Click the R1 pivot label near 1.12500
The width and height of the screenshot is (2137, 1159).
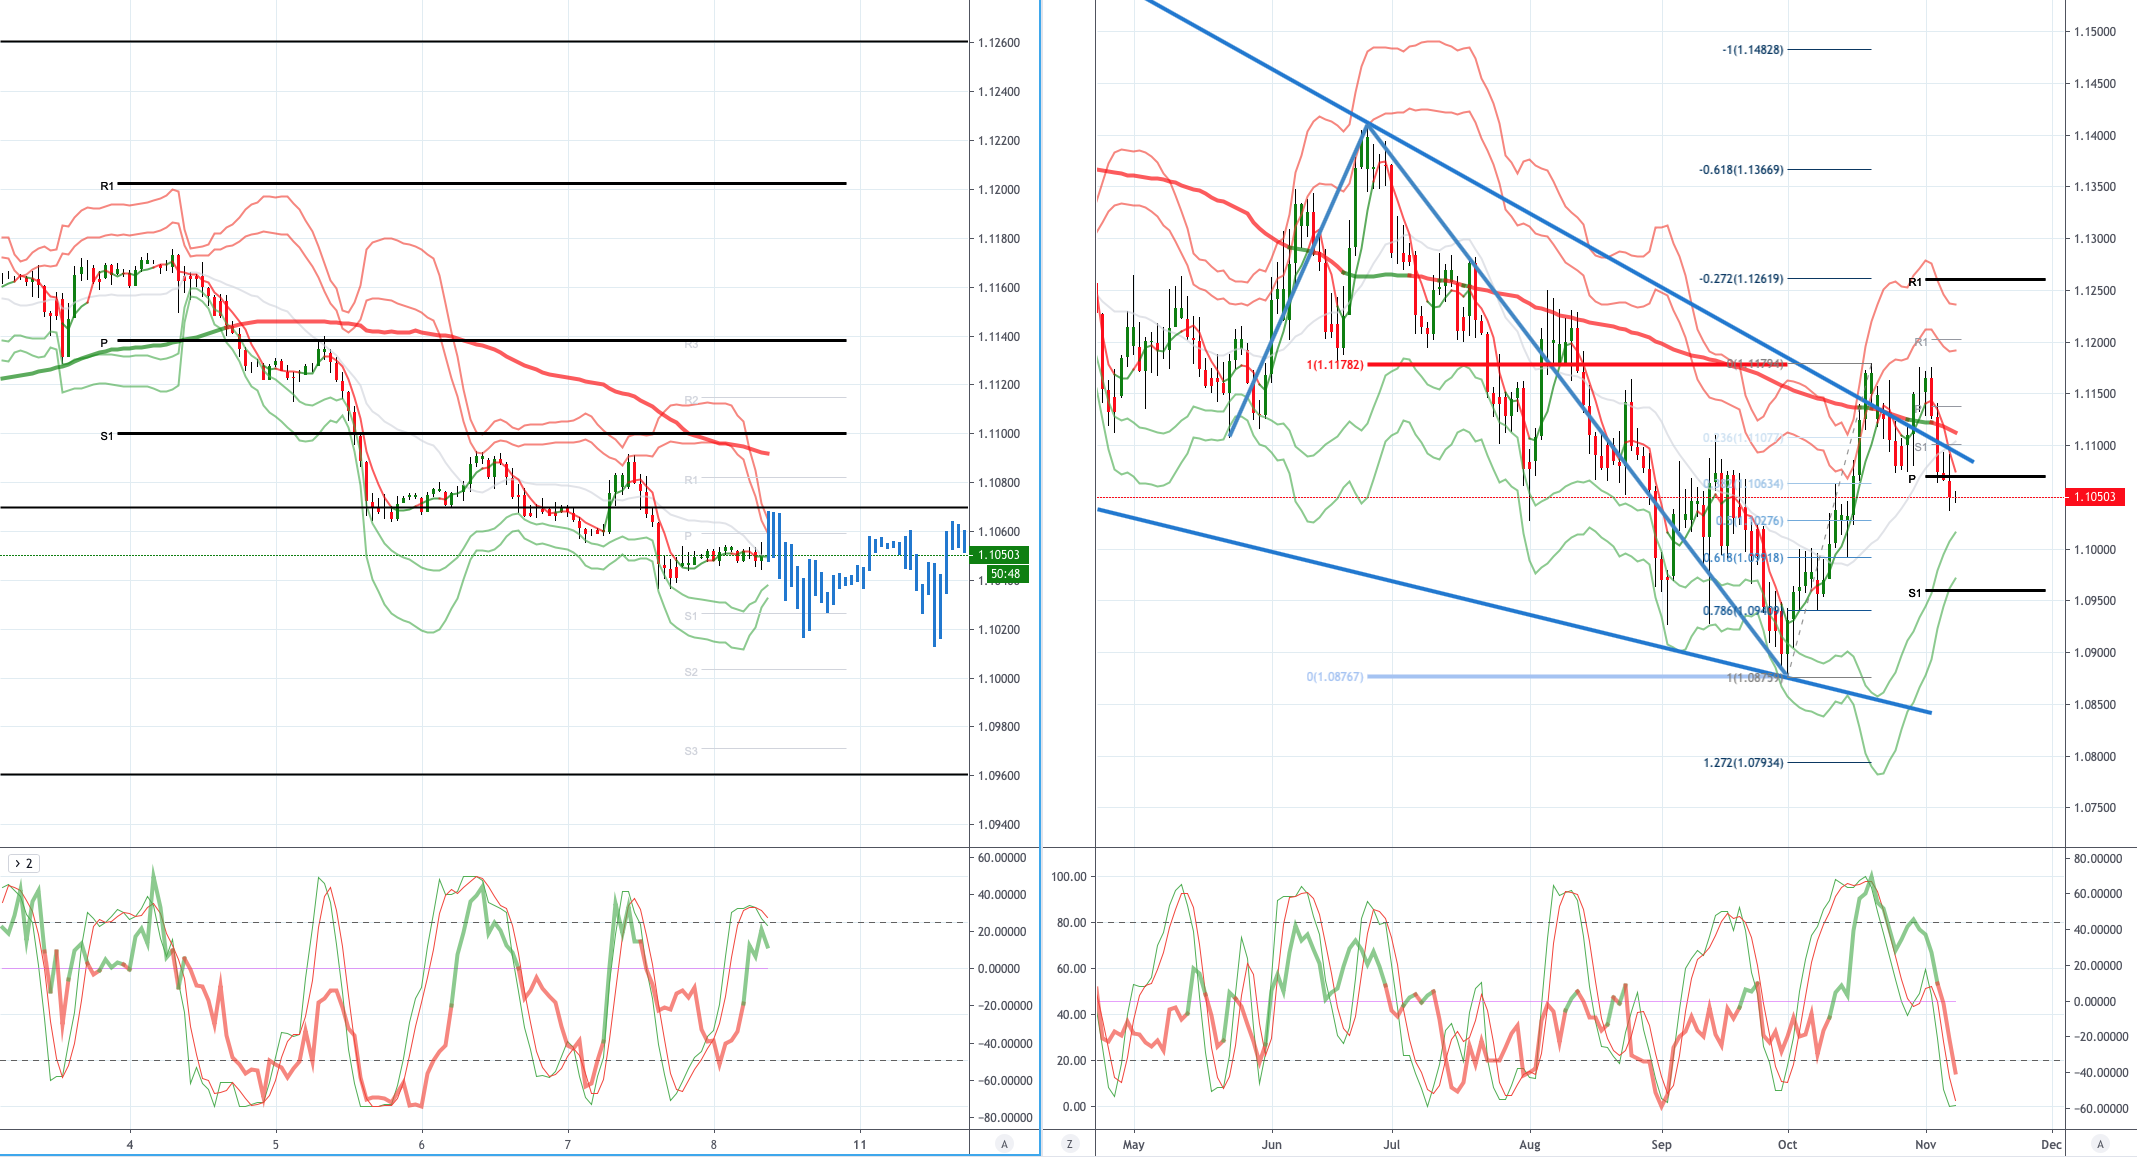click(x=1915, y=282)
